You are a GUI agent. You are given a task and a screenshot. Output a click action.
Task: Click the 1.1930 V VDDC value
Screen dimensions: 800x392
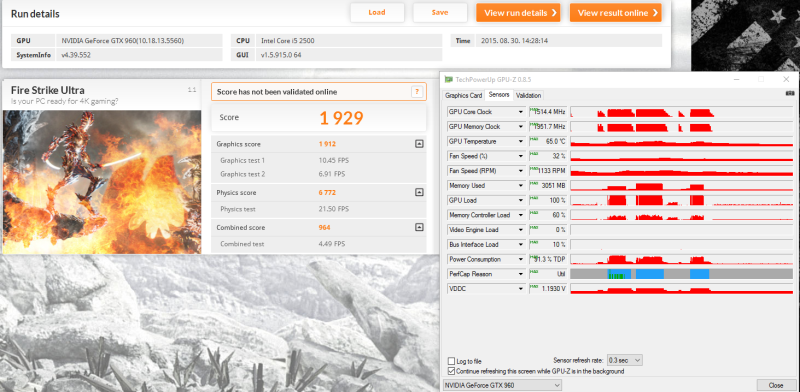point(547,289)
